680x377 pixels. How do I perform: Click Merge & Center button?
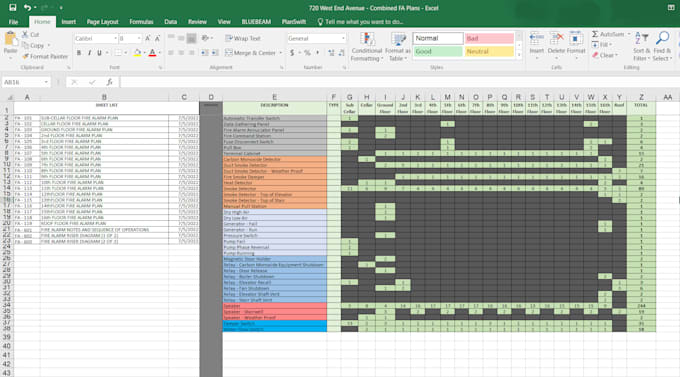click(x=250, y=53)
